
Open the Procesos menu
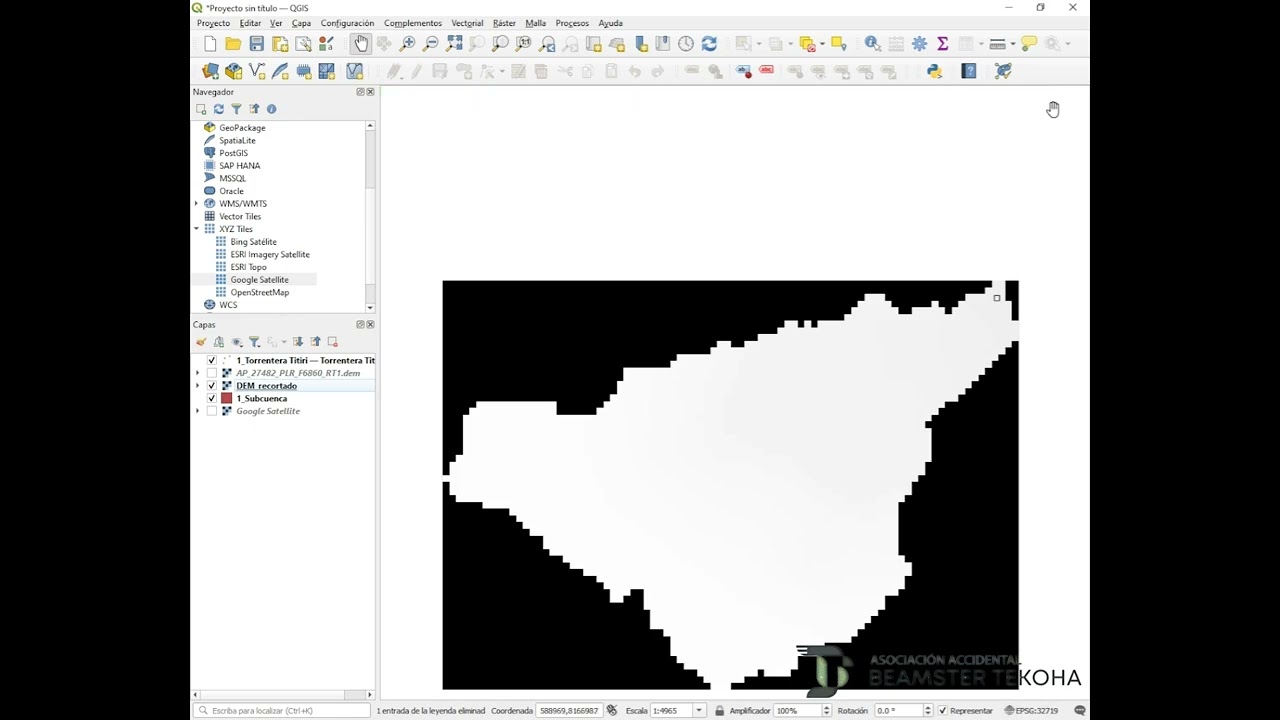(x=572, y=23)
